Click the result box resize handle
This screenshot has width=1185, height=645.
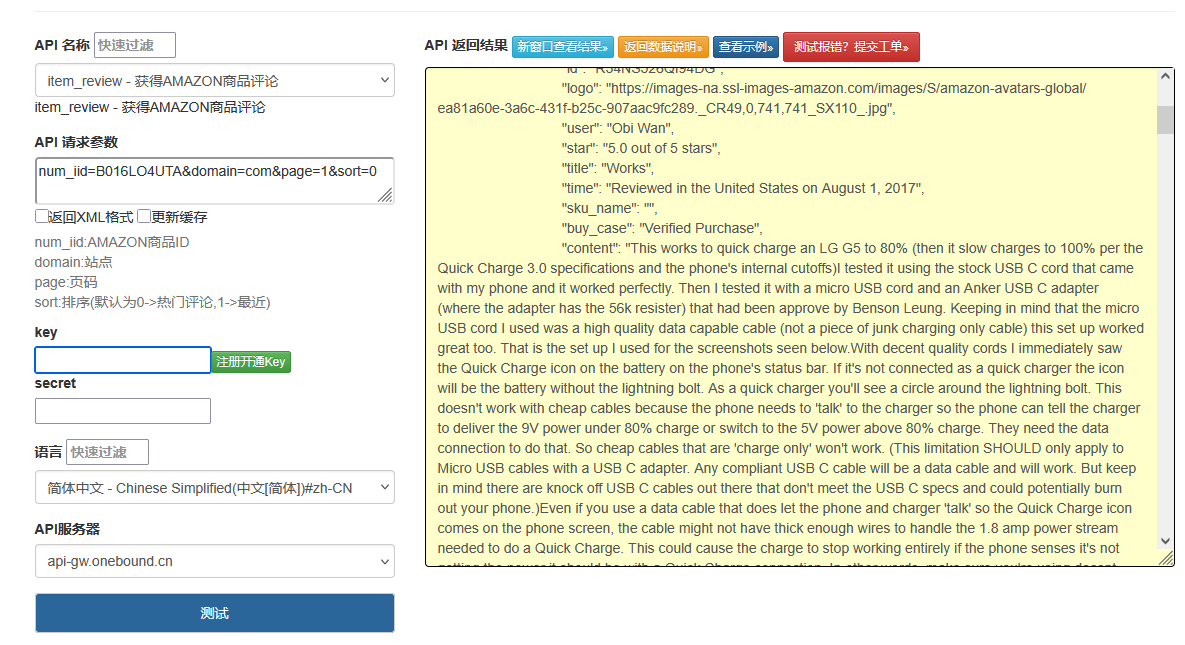click(x=1167, y=558)
